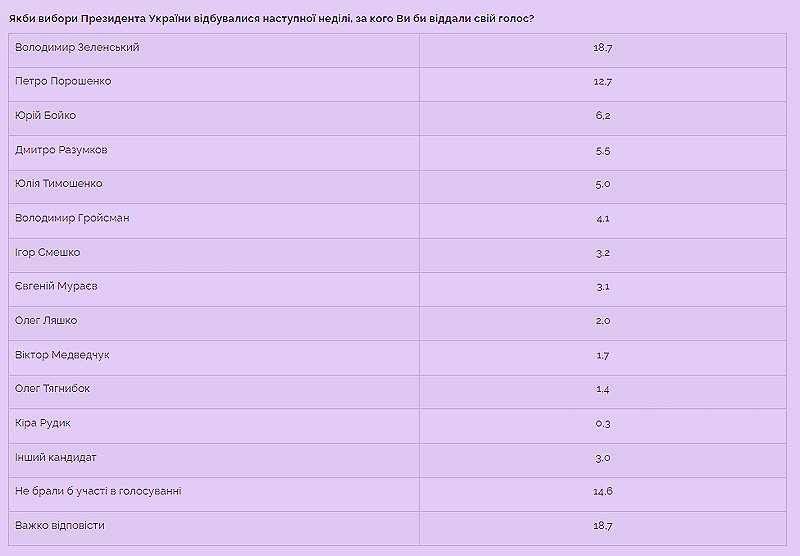This screenshot has height=556, width=800.
Task: Click the 14.6 value for non-voters row
Action: click(x=602, y=492)
